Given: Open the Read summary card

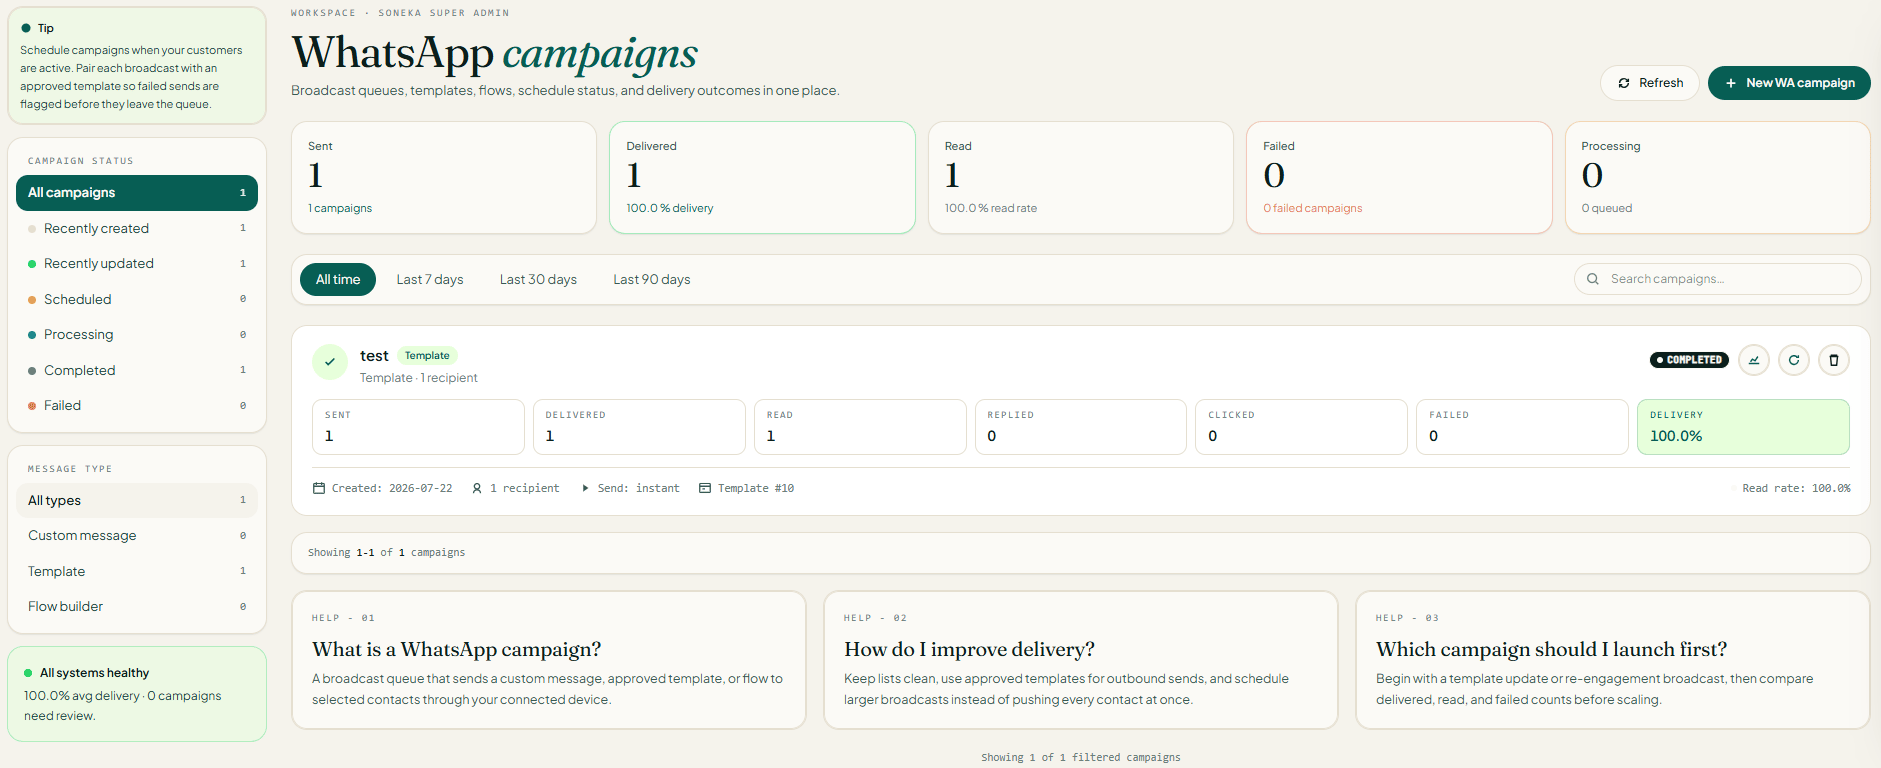Looking at the screenshot, I should [1081, 178].
